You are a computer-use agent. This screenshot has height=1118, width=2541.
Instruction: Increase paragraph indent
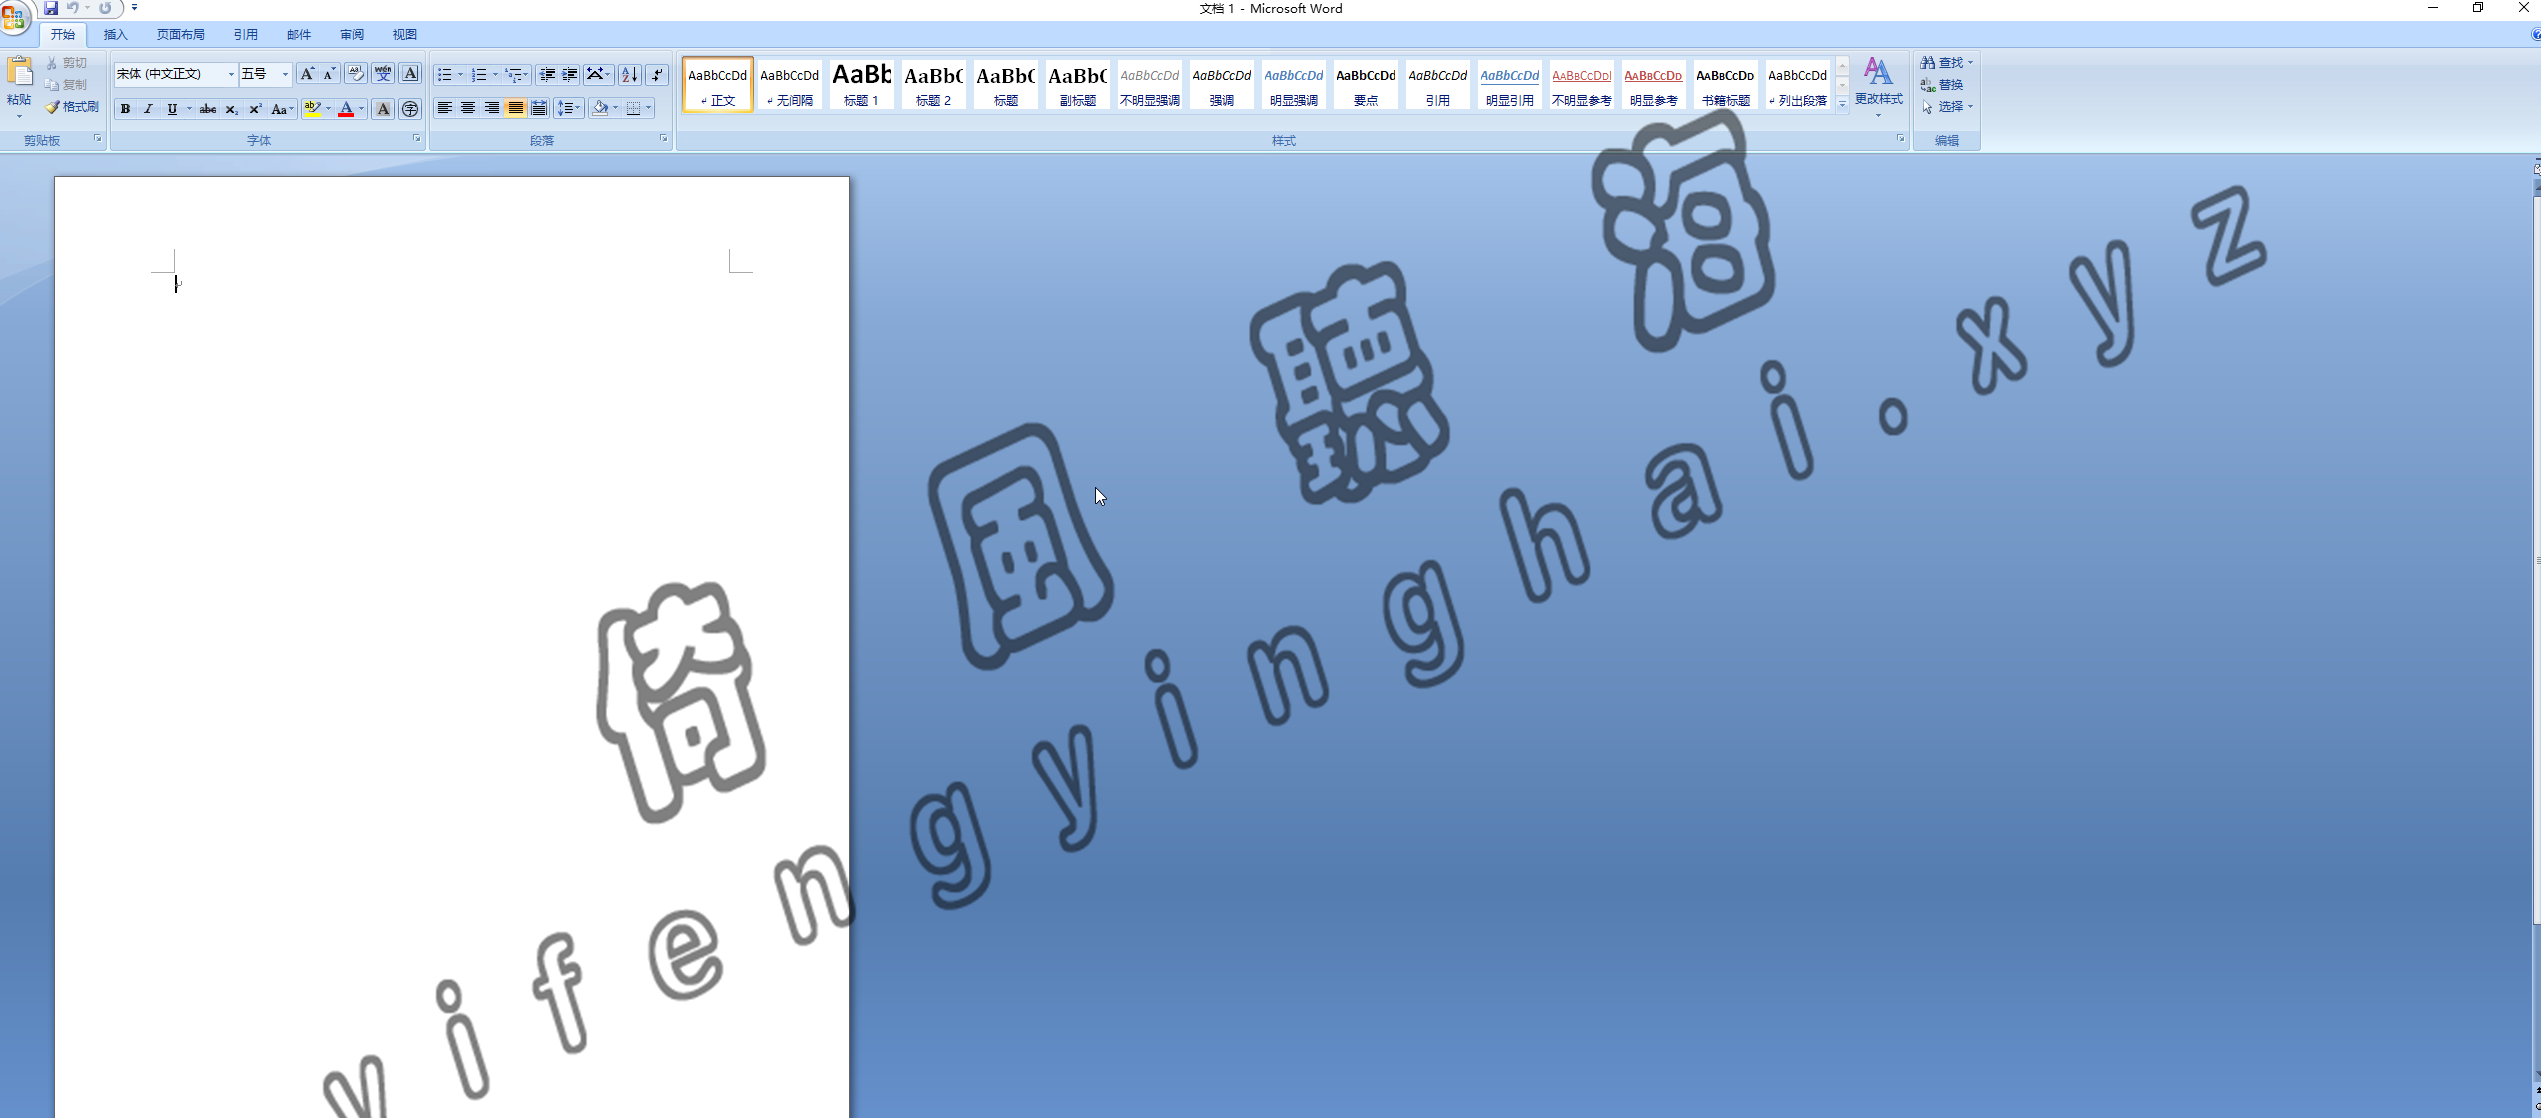pyautogui.click(x=569, y=75)
